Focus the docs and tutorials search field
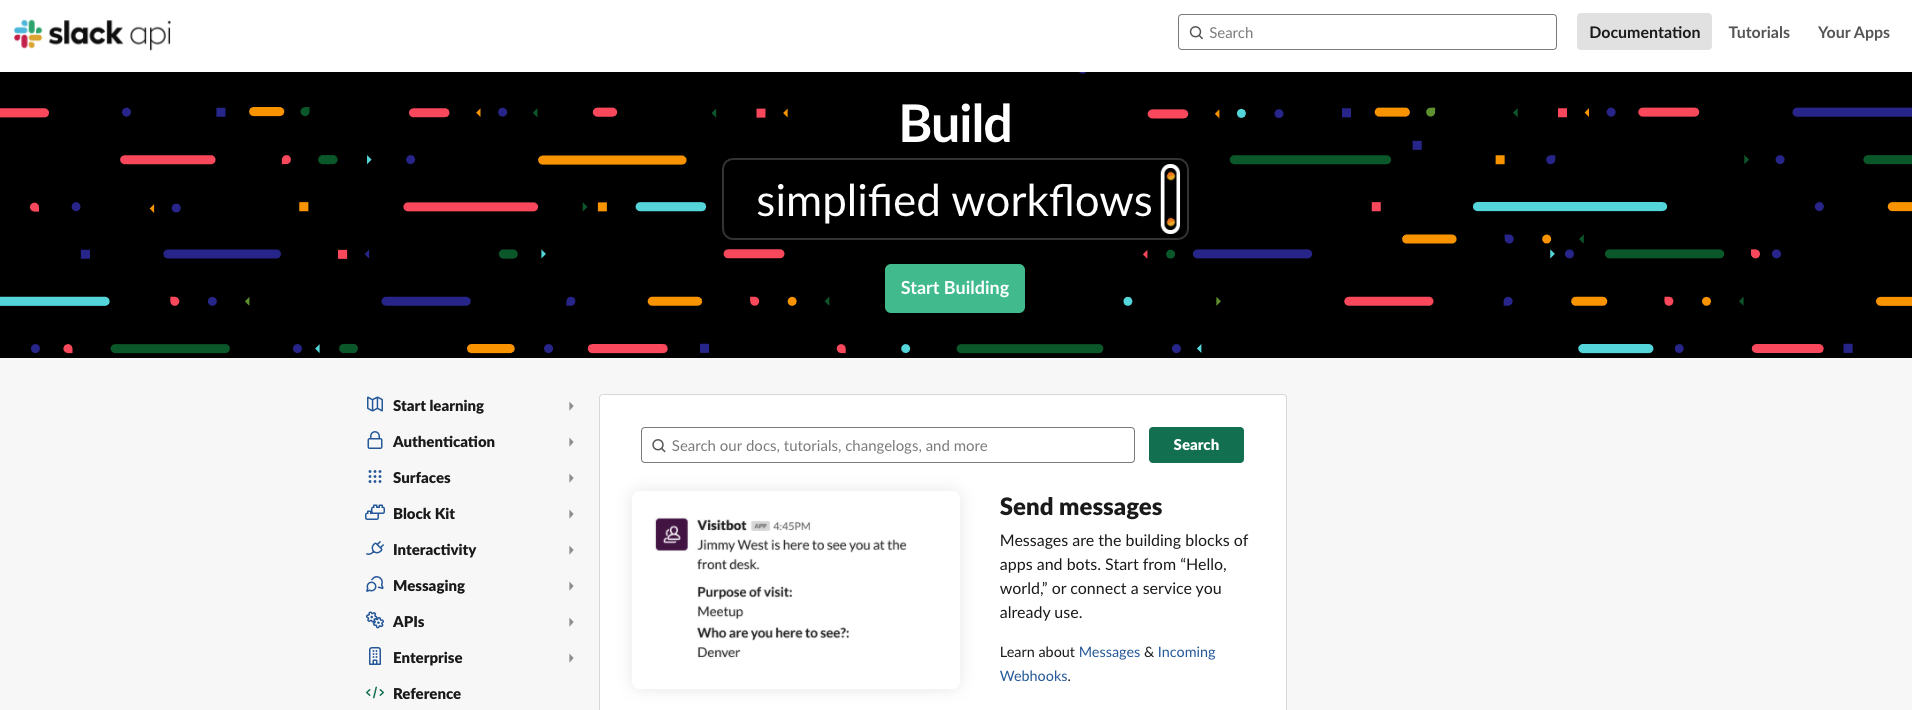 (888, 445)
